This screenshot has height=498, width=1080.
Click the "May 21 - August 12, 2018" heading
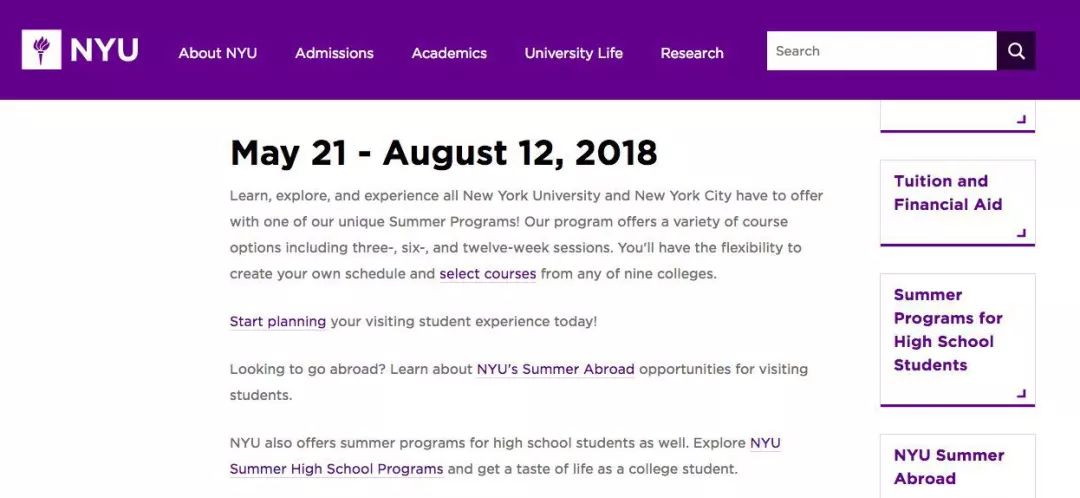[x=444, y=153]
